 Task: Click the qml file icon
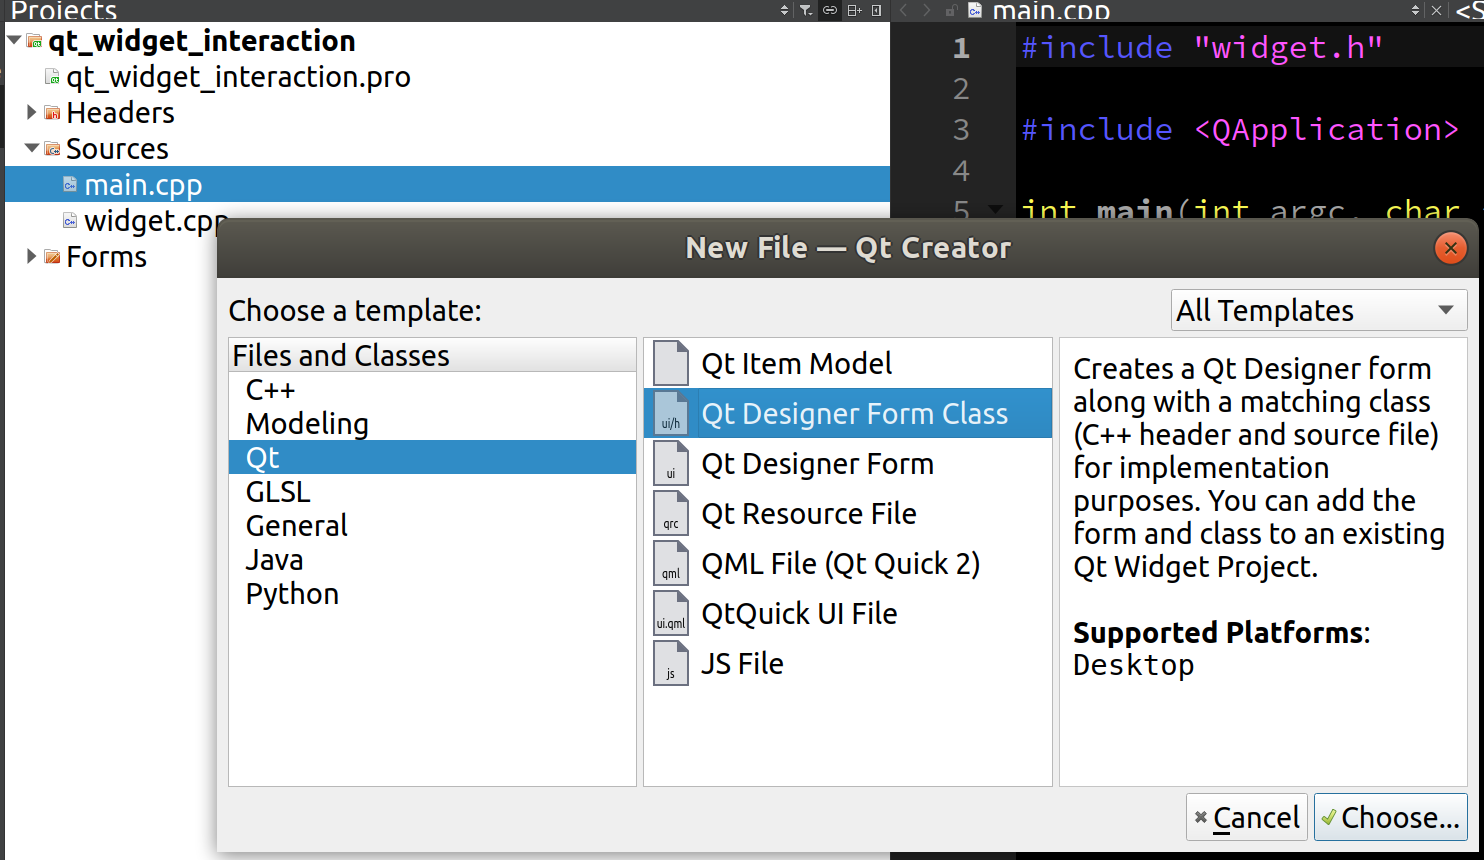point(671,563)
